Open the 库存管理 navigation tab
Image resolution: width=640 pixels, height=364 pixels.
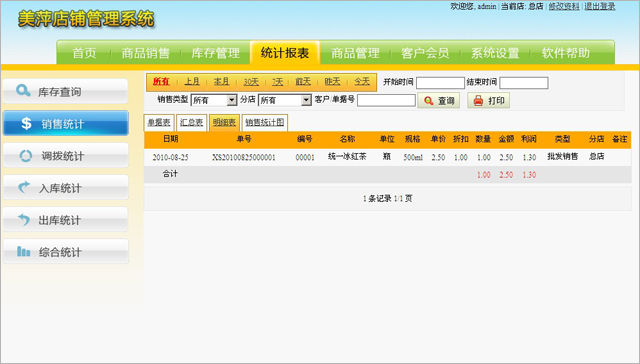tap(216, 53)
